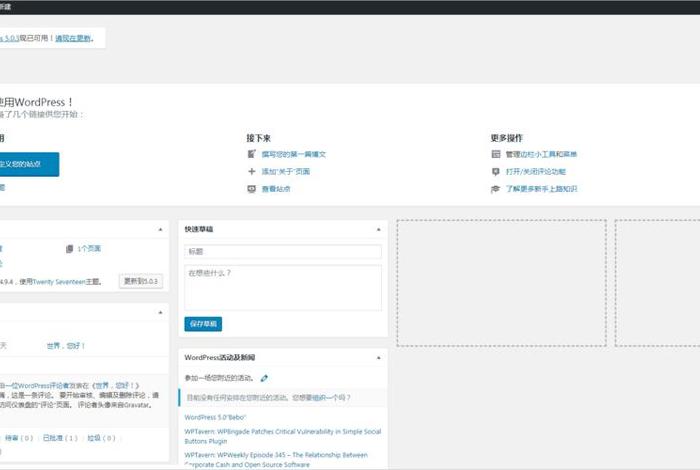Open the 添加"关于"页面 link
700x470 pixels.
[x=286, y=171]
